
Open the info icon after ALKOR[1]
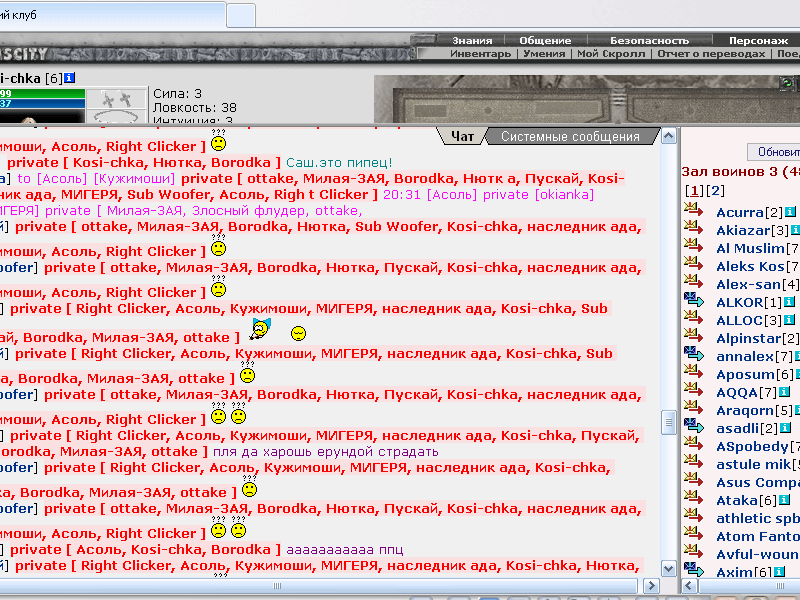pyautogui.click(x=789, y=302)
